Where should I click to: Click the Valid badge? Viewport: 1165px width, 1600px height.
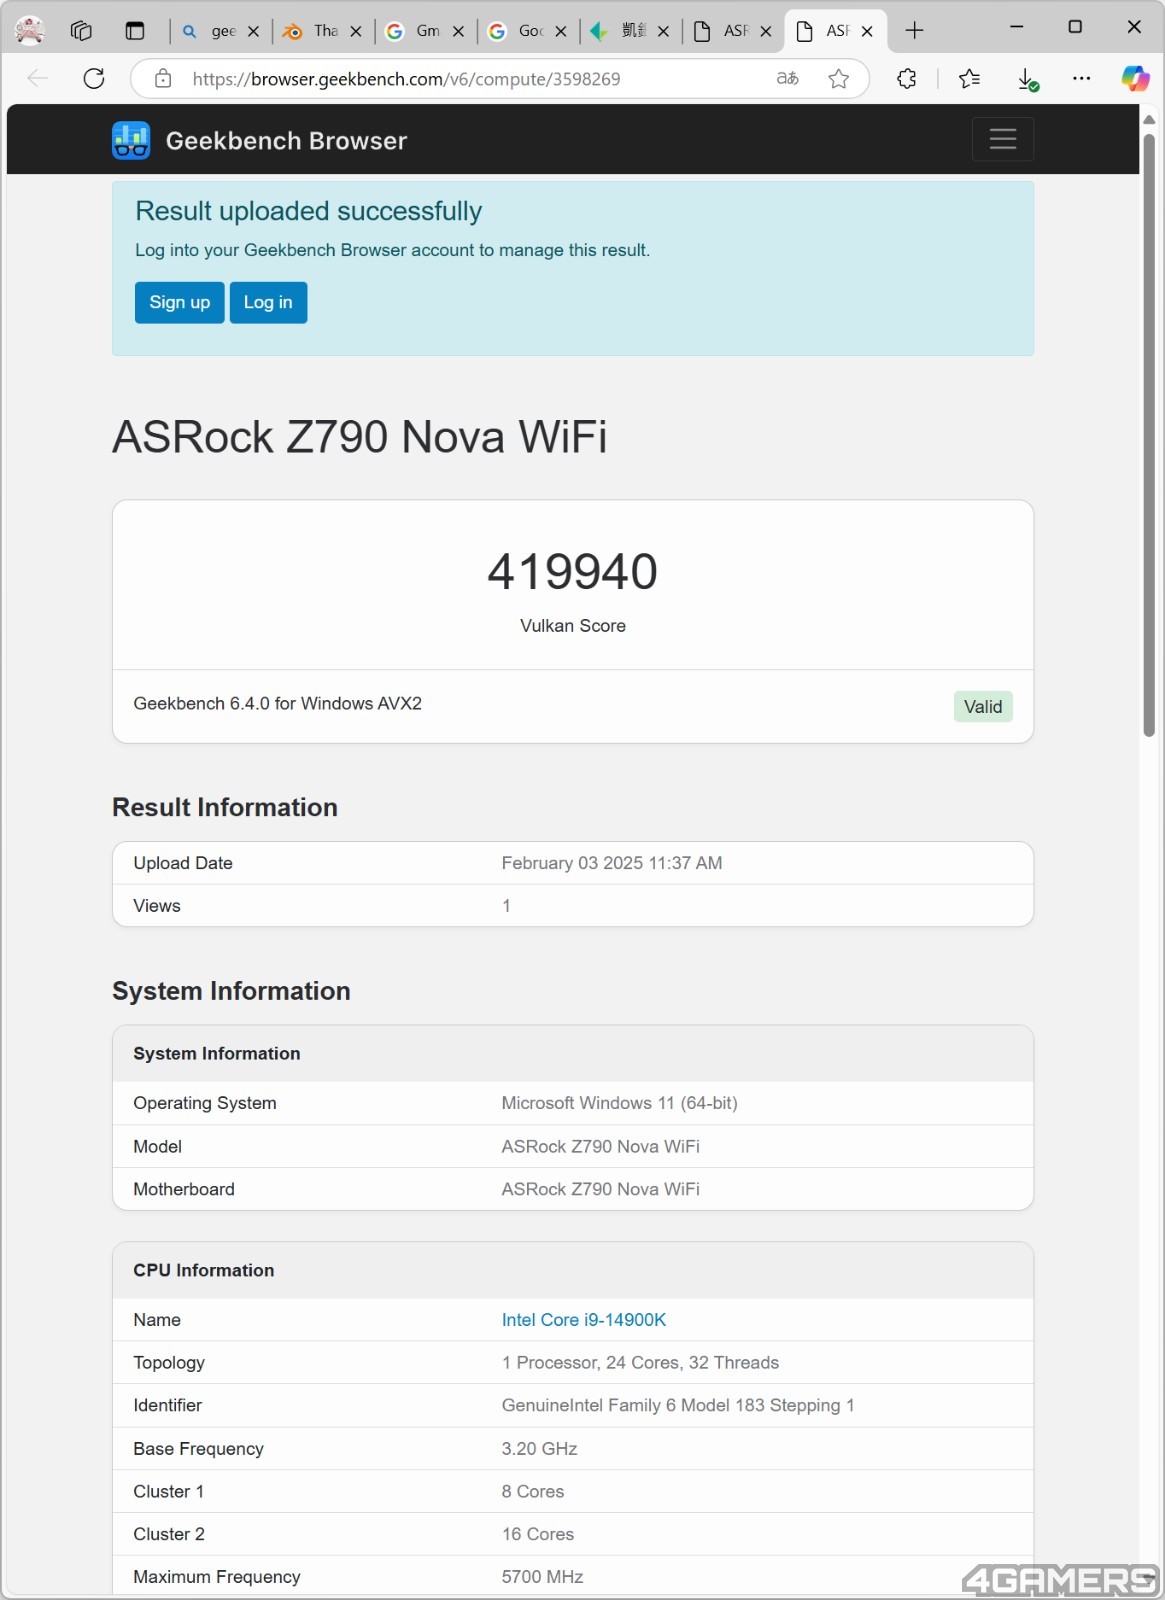983,706
